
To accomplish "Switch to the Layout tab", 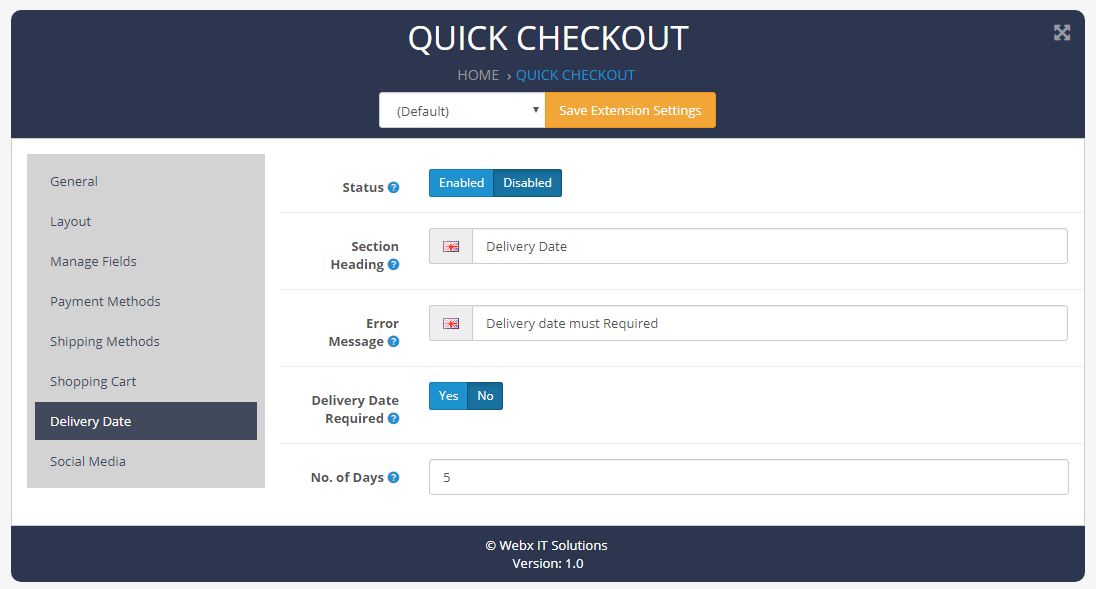I will pyautogui.click(x=146, y=221).
